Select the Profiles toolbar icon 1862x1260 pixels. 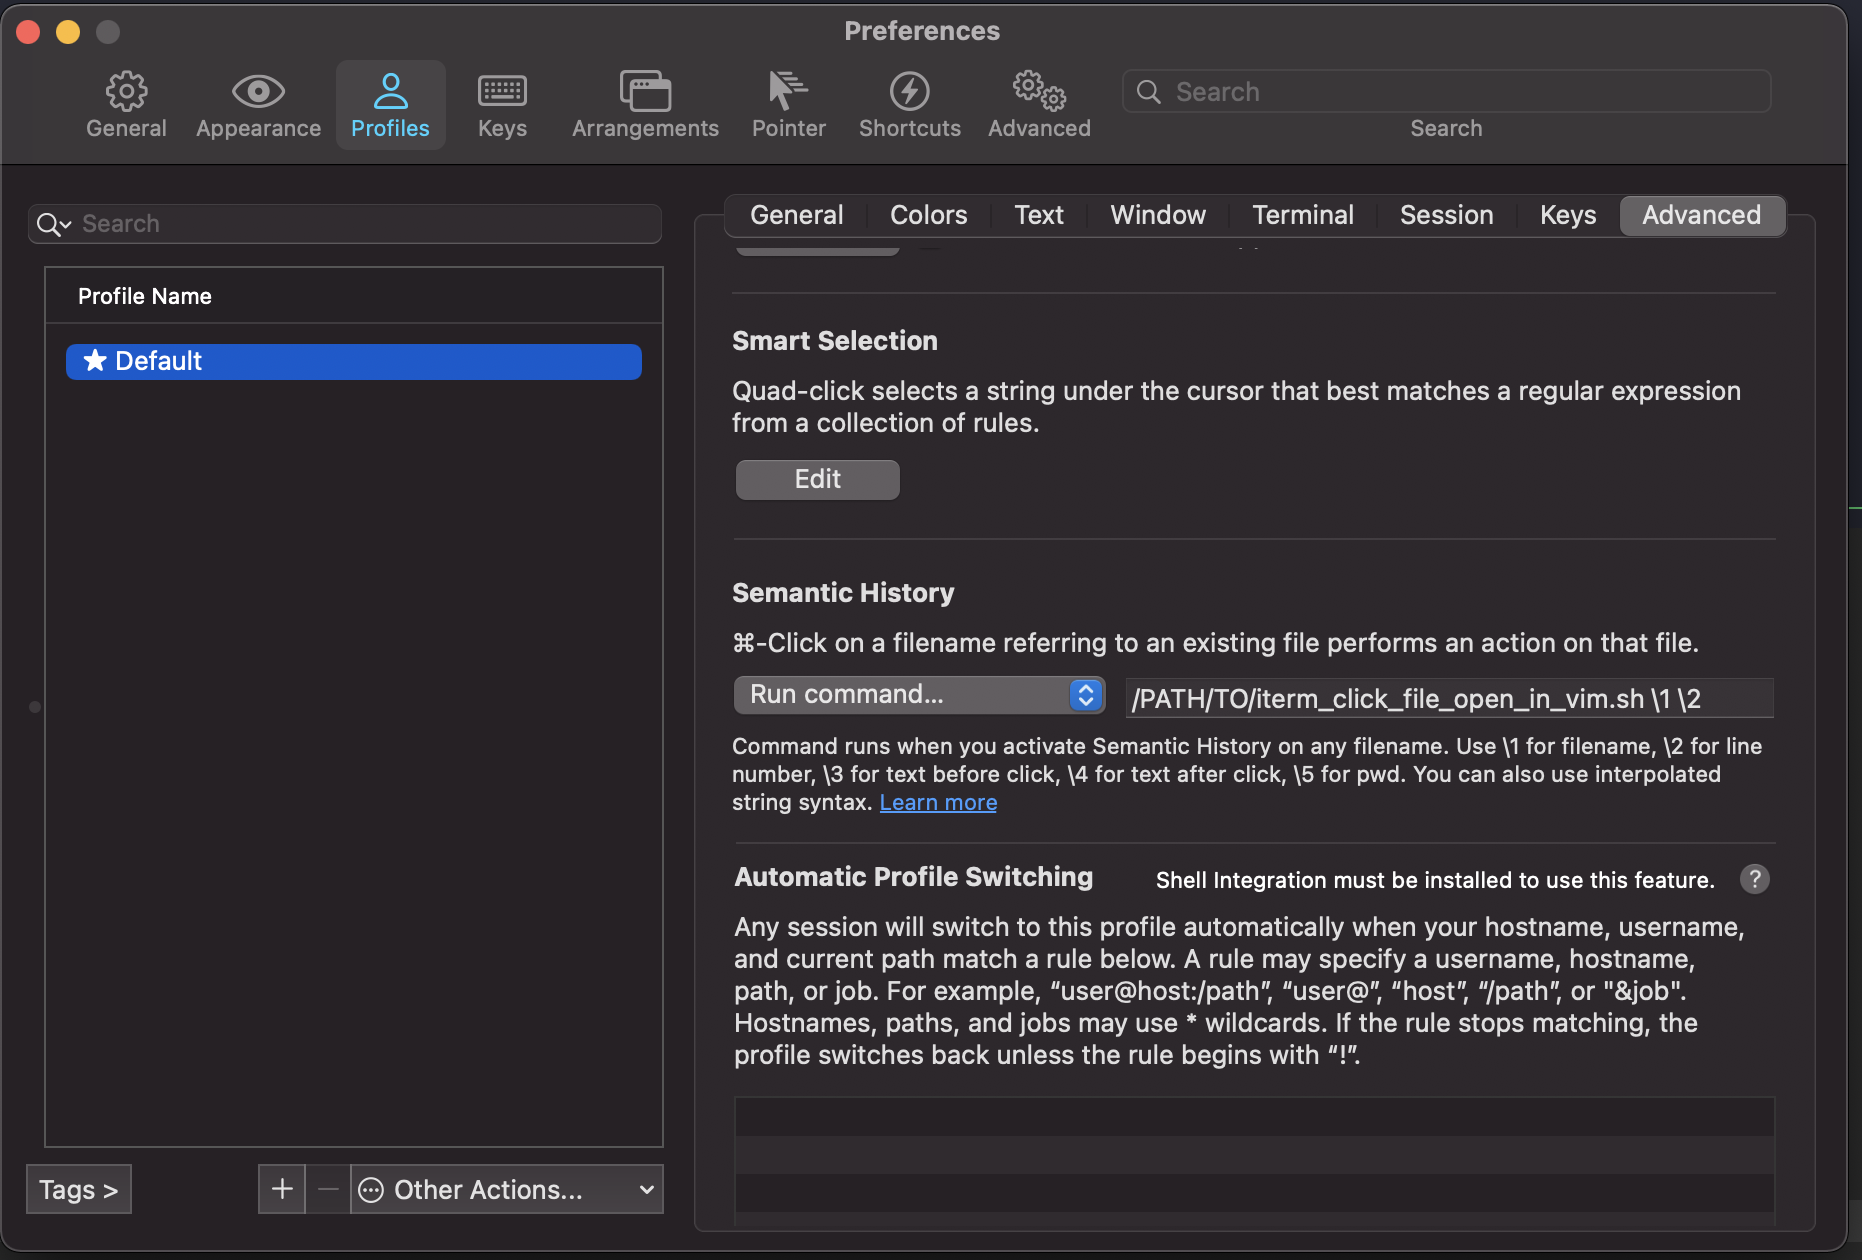pyautogui.click(x=390, y=105)
